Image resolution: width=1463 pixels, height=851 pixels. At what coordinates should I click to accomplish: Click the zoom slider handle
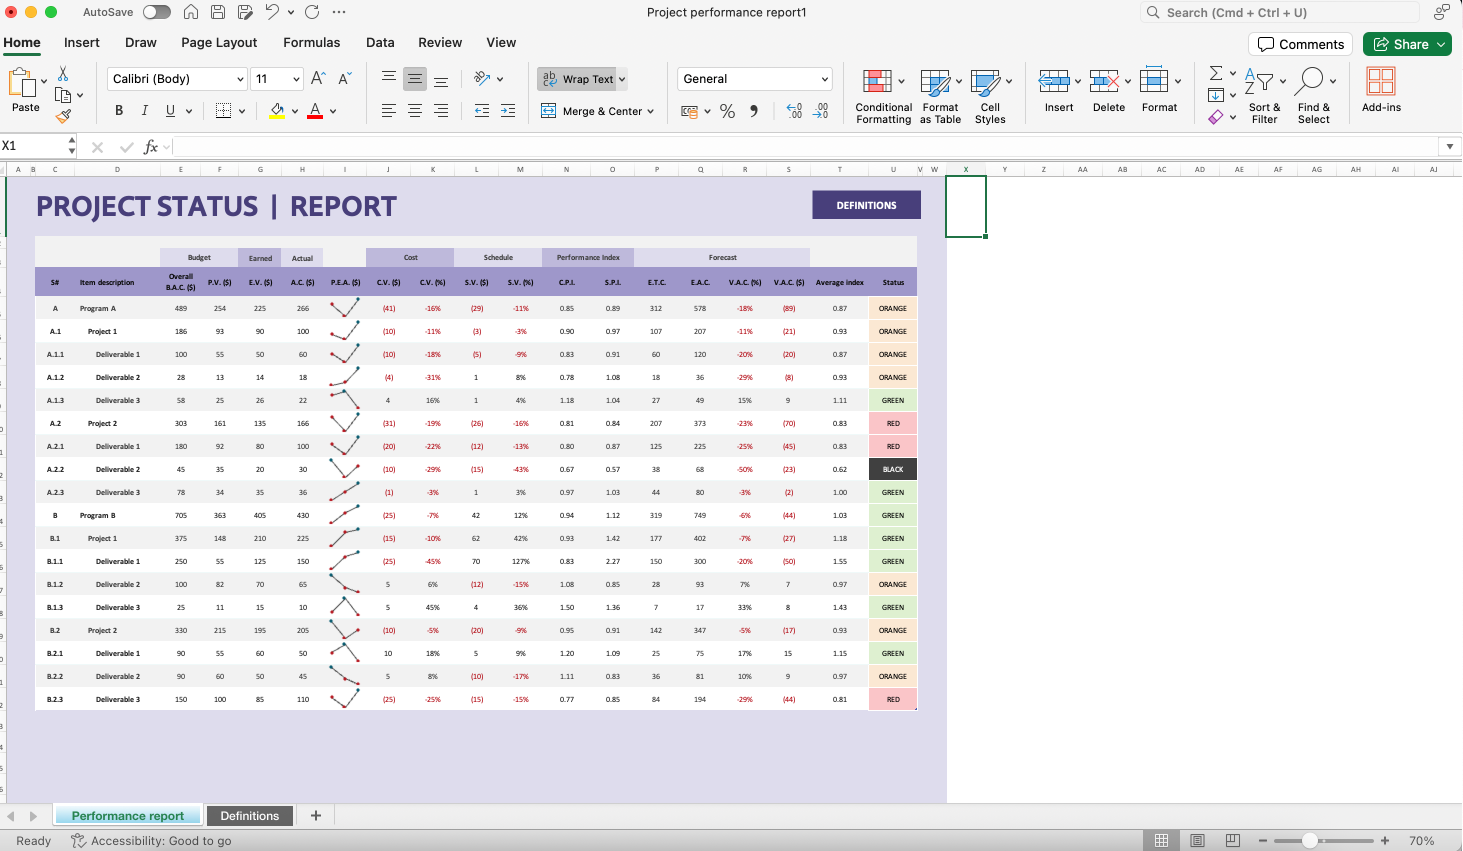(x=1311, y=841)
